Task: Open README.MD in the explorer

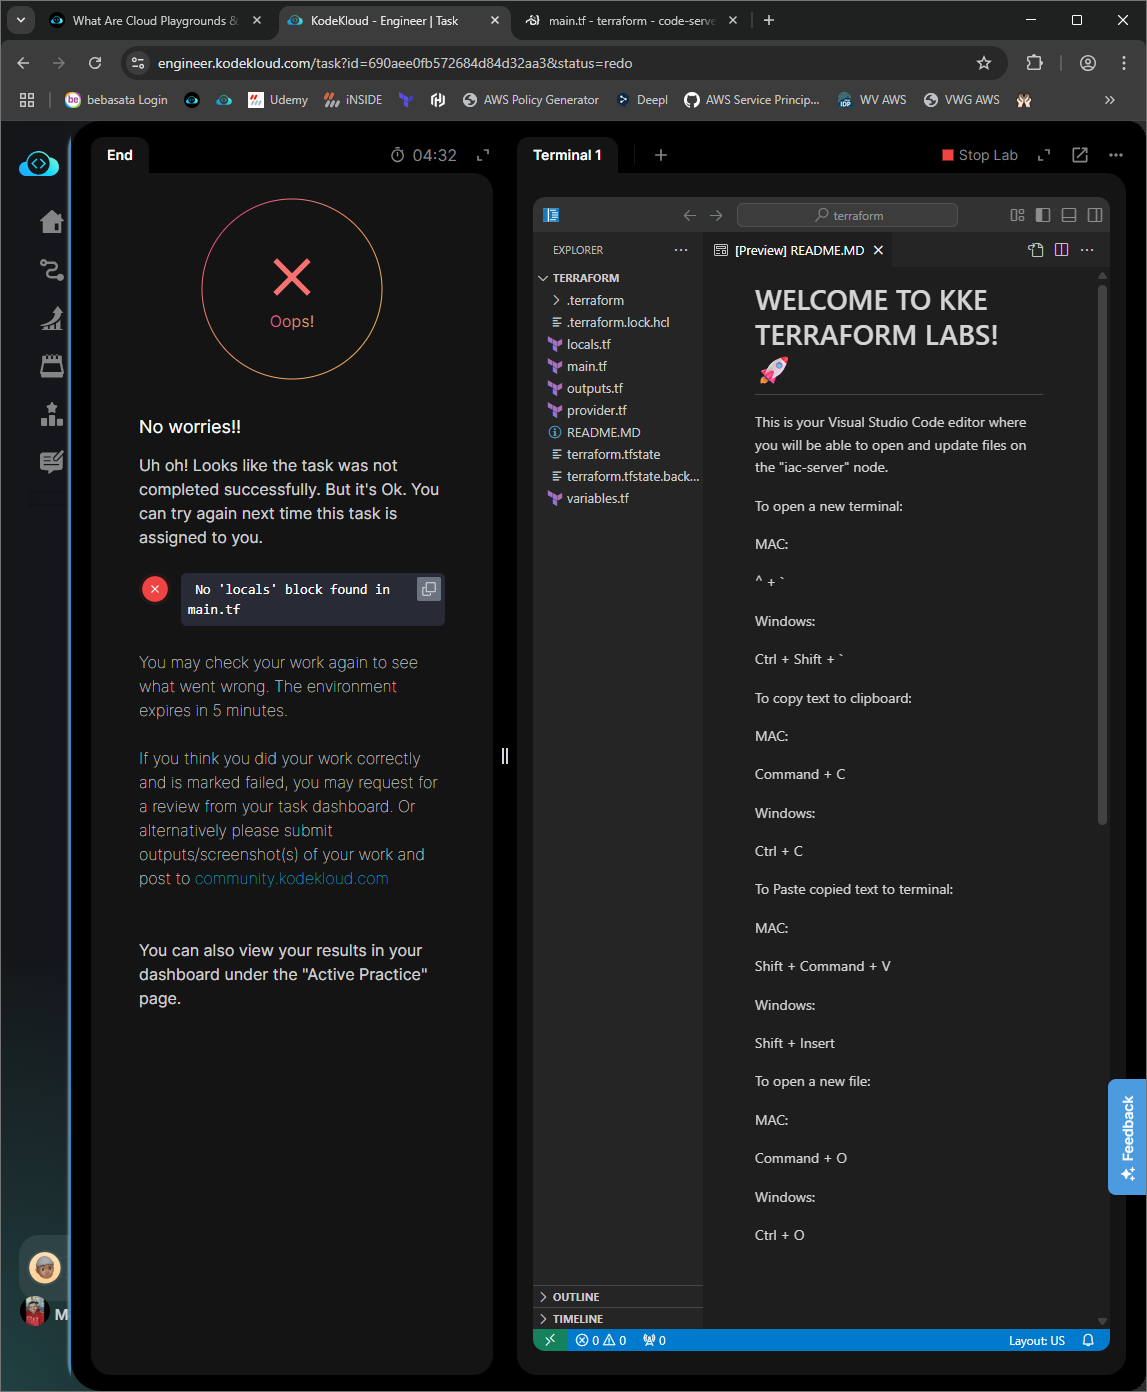Action: tap(618, 432)
